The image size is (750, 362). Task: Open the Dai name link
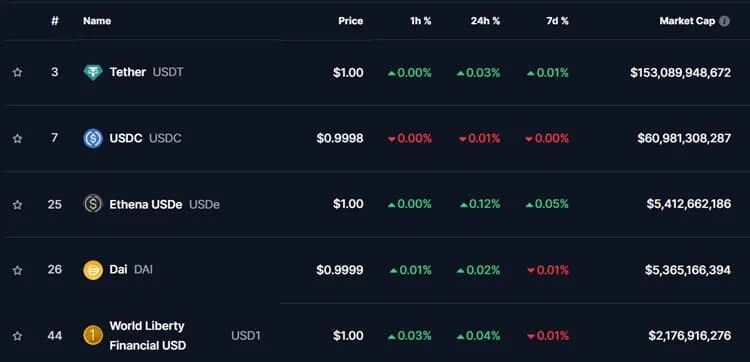pyautogui.click(x=118, y=270)
